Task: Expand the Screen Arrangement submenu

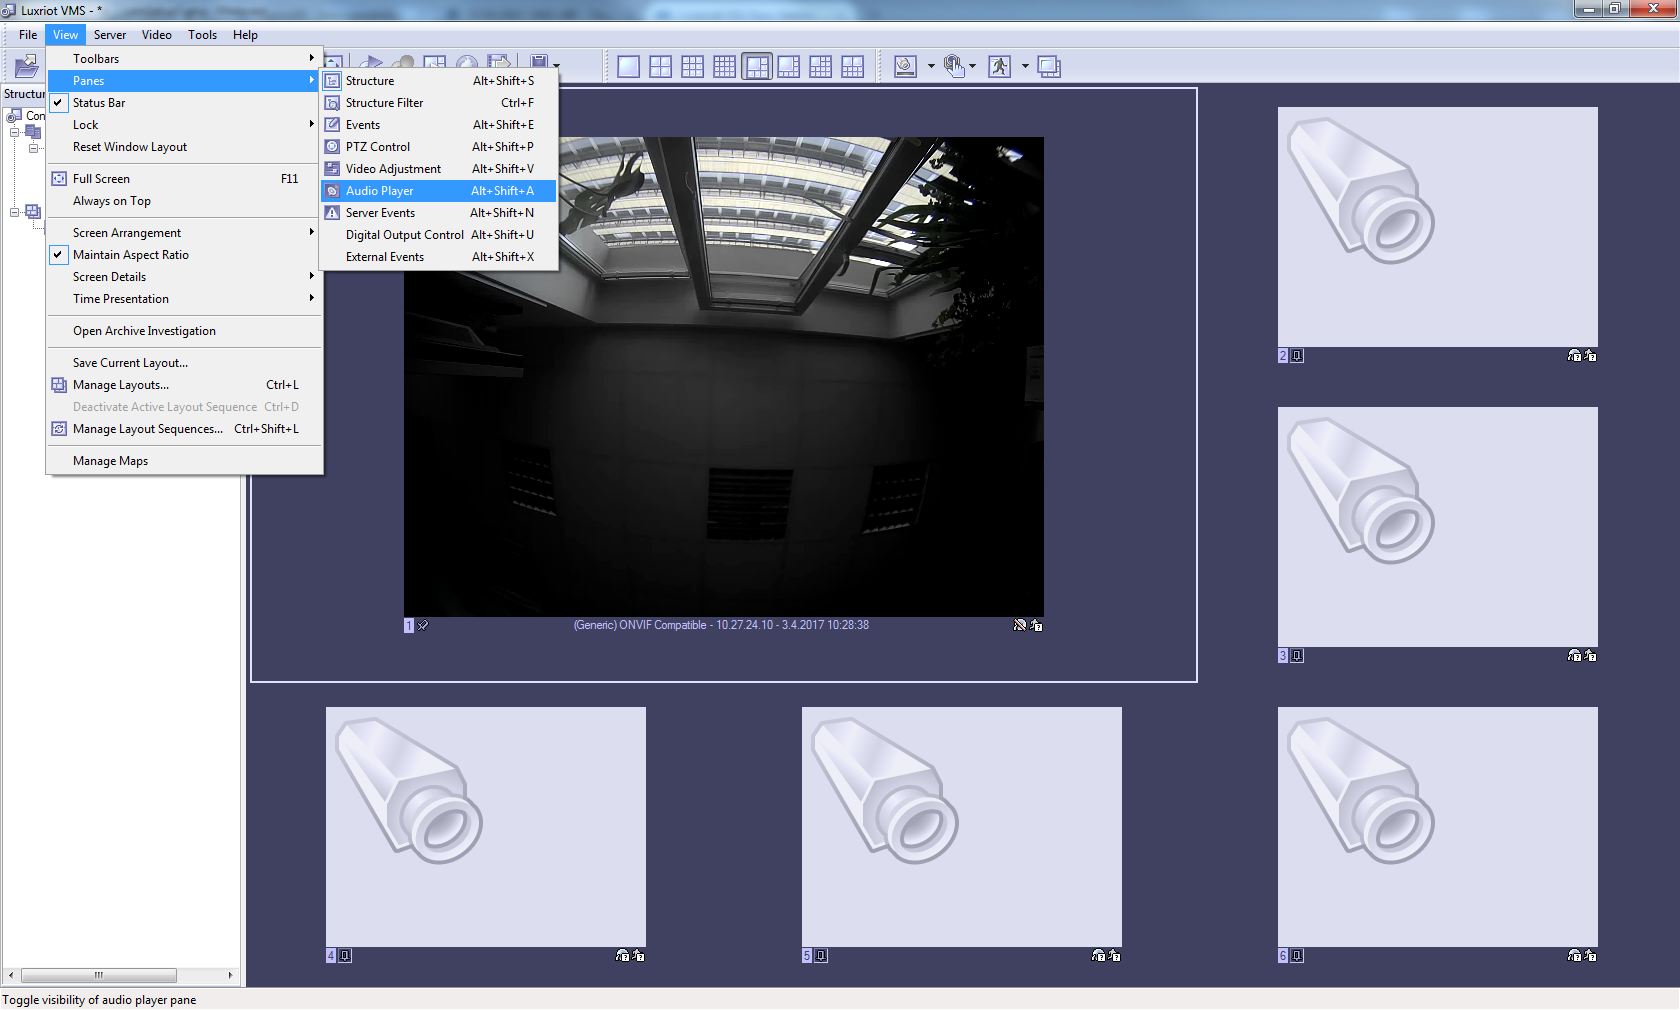Action: pos(127,233)
